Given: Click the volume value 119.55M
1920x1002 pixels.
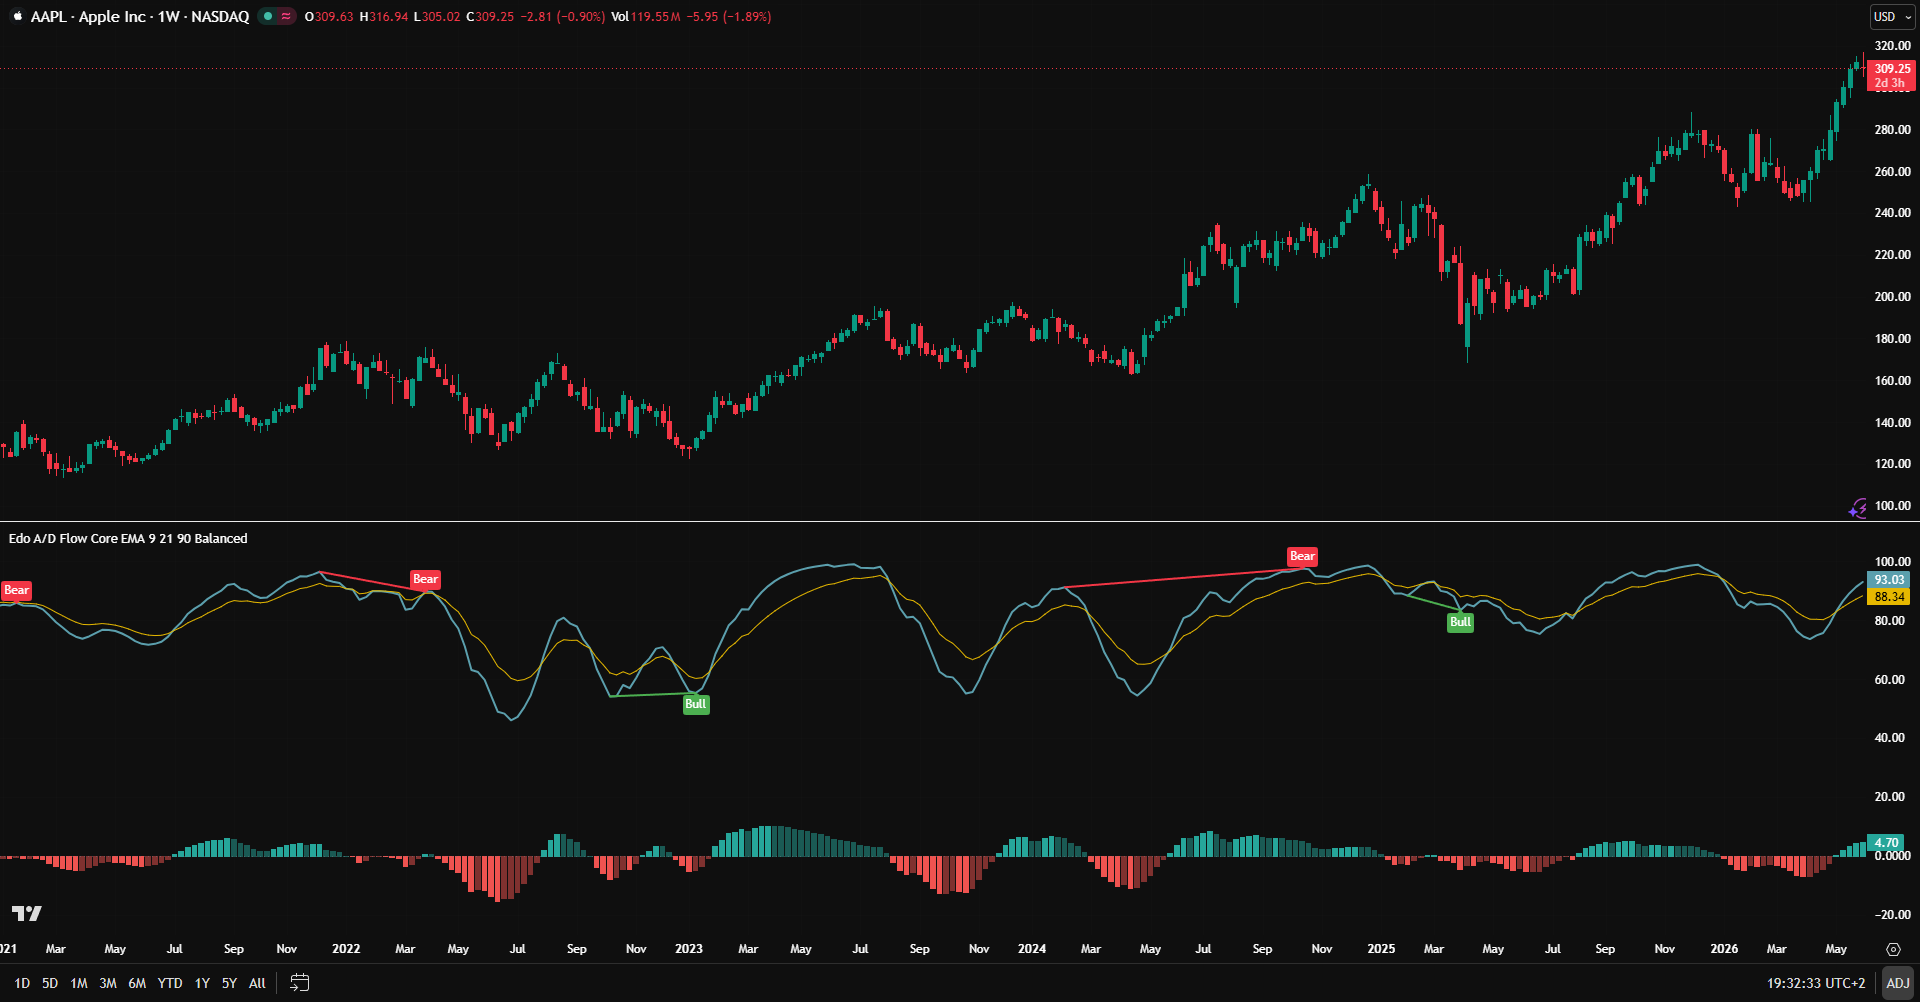Looking at the screenshot, I should pyautogui.click(x=656, y=17).
